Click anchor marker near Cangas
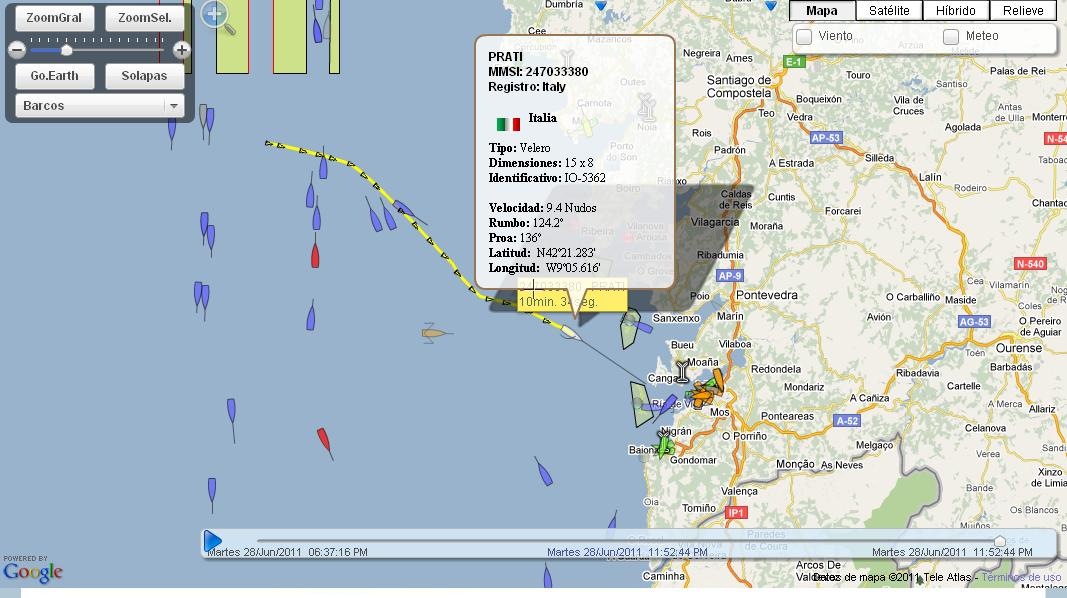 682,371
